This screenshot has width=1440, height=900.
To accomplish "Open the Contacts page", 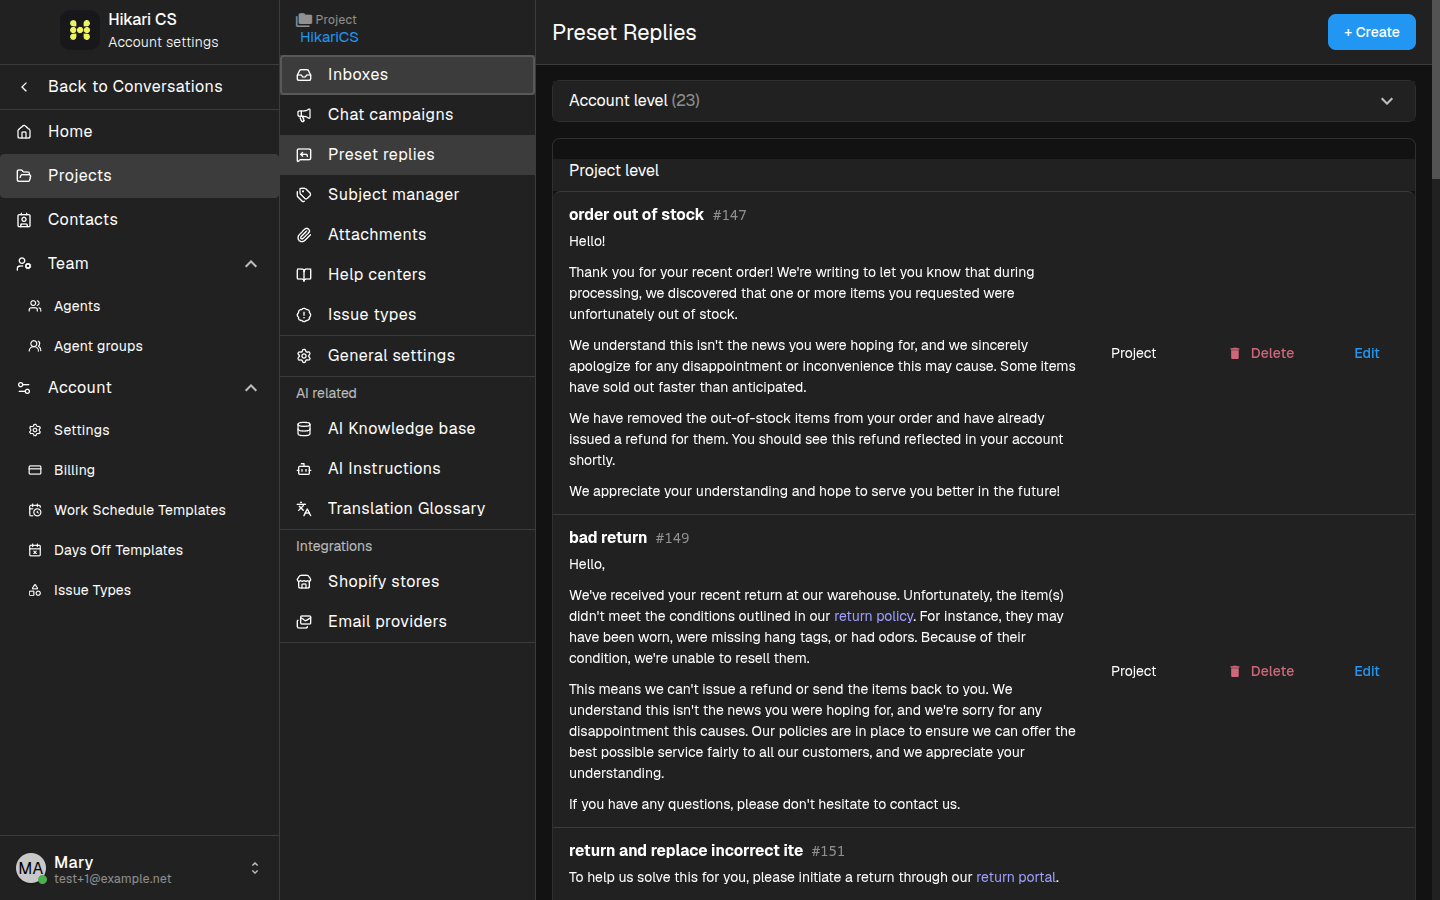I will click(140, 220).
